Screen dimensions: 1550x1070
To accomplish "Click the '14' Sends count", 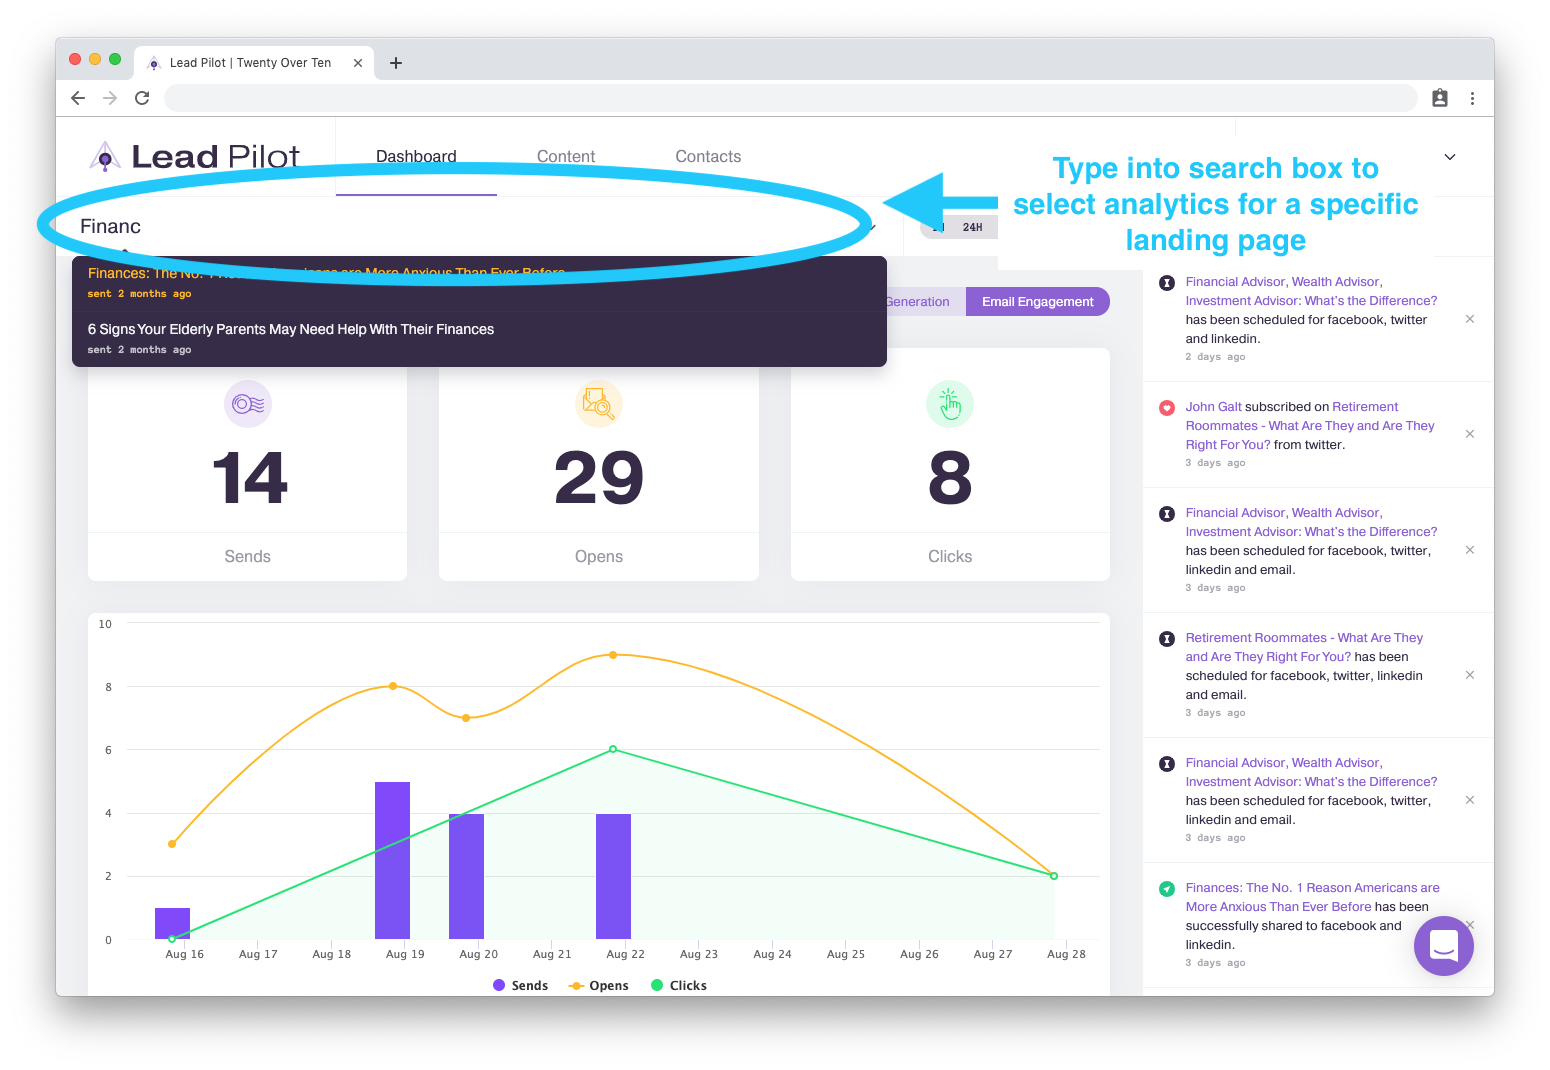I will point(249,478).
